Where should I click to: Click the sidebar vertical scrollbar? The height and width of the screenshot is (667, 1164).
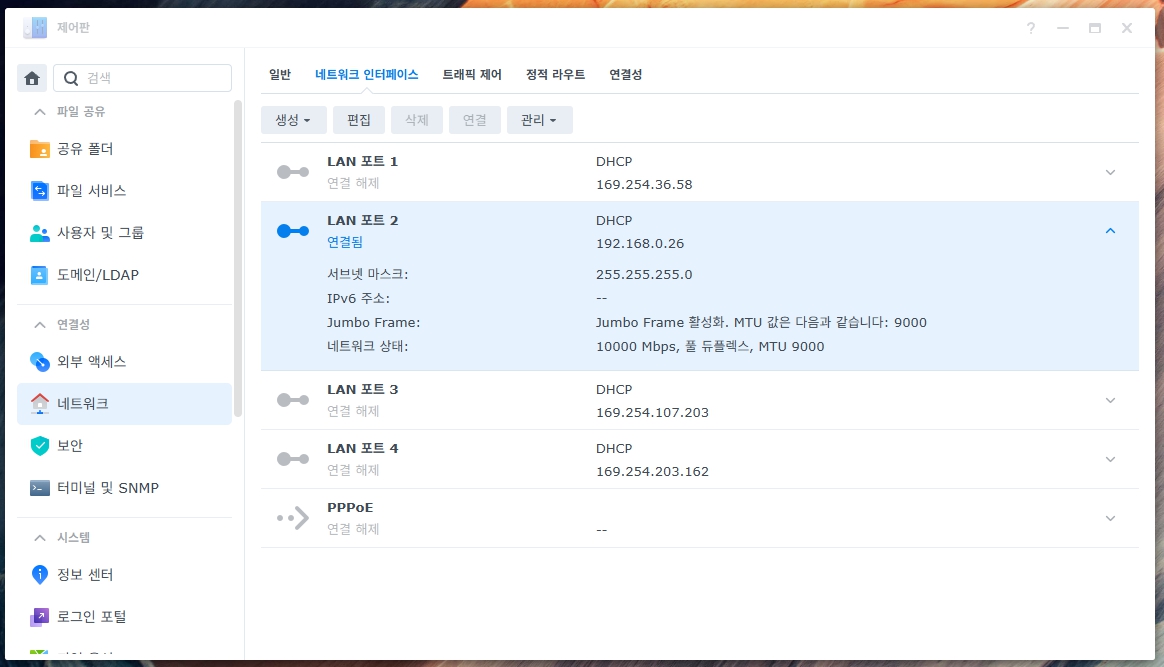238,258
